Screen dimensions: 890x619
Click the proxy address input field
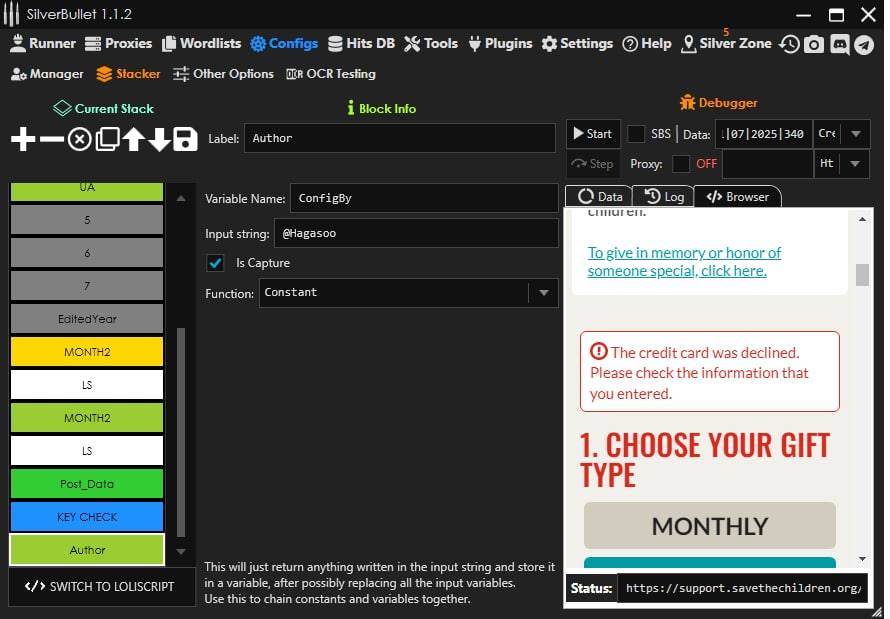pyautogui.click(x=768, y=164)
